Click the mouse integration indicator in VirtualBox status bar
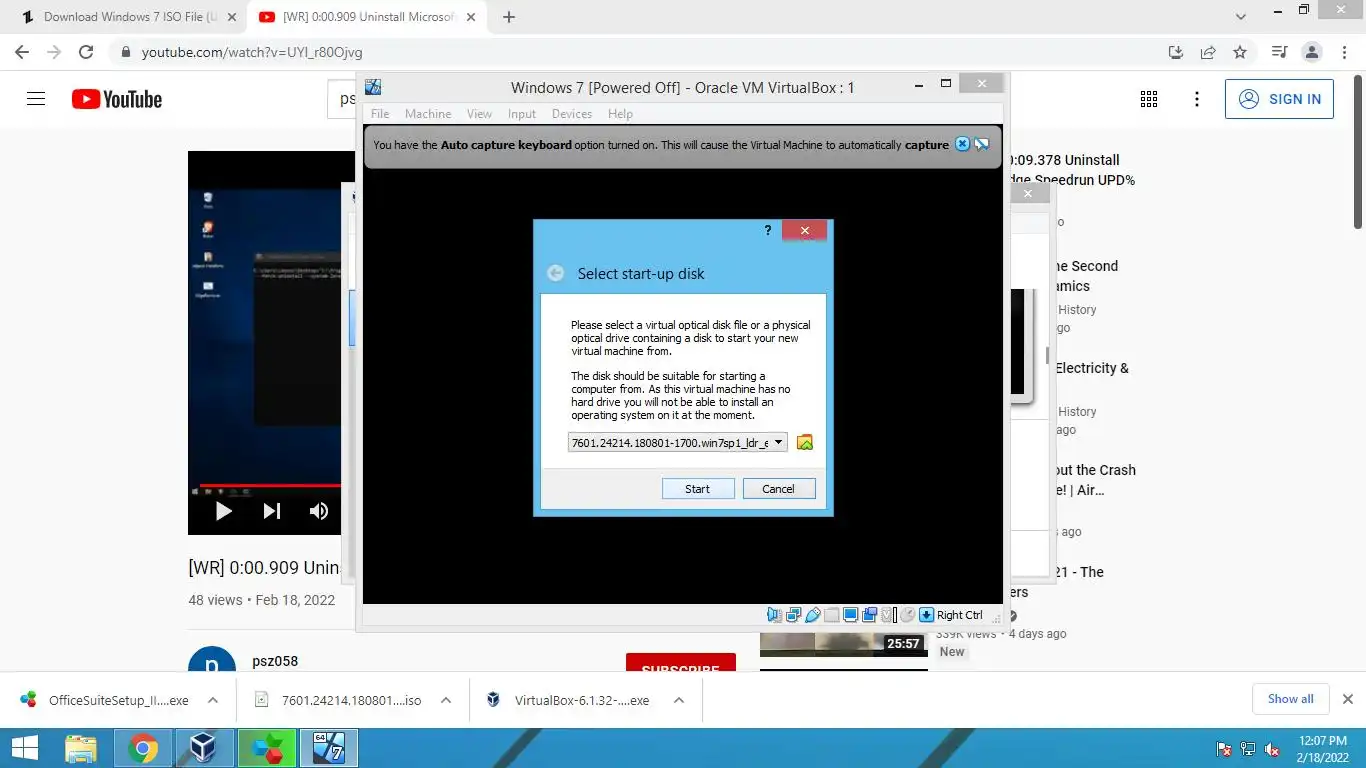The image size is (1366, 768). click(x=908, y=615)
